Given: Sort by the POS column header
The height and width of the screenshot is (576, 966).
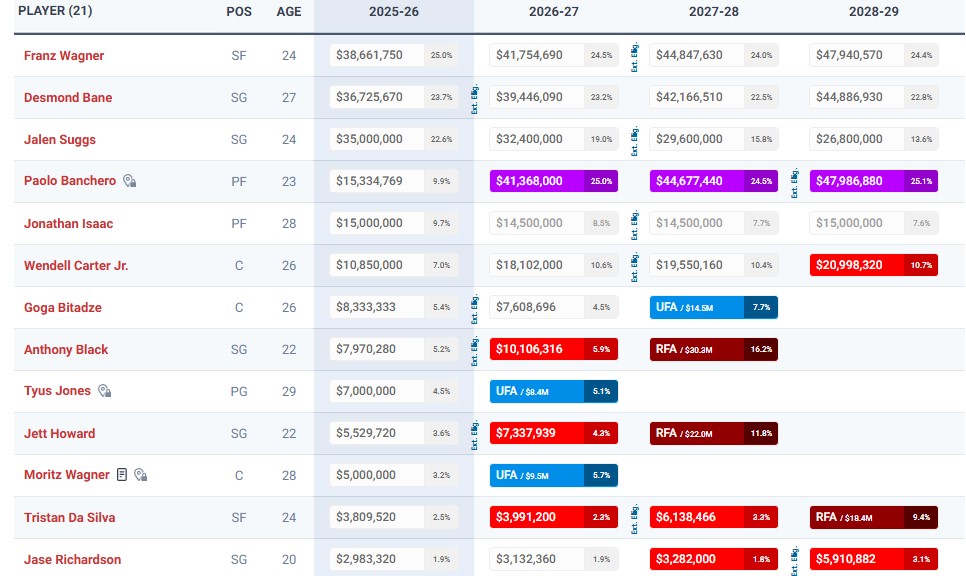Looking at the screenshot, I should pos(239,12).
